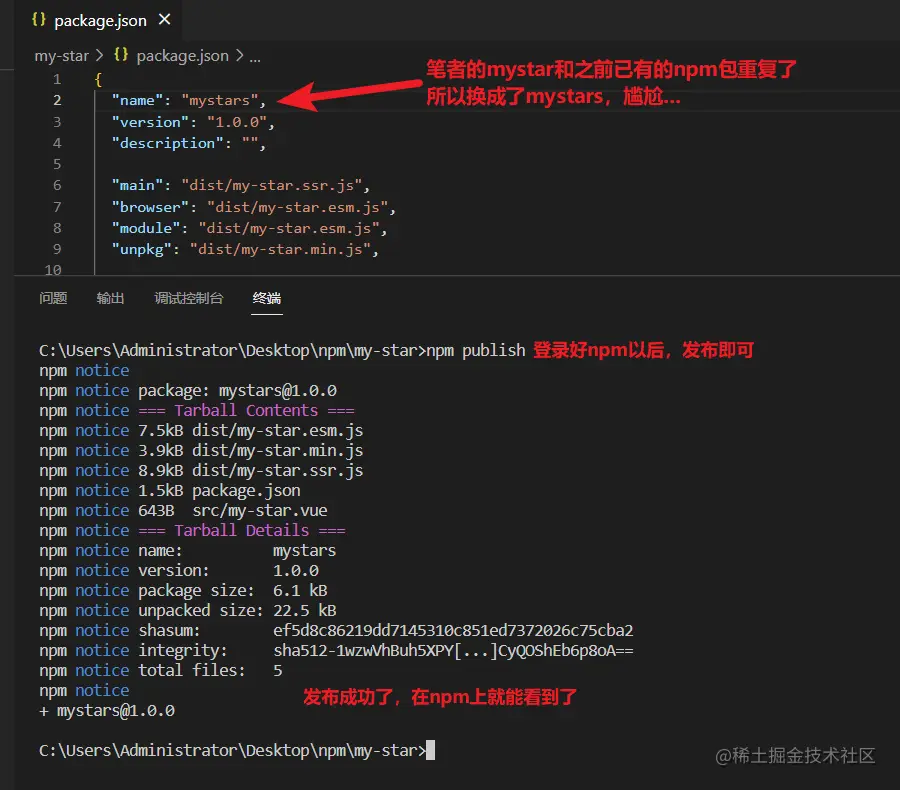
Task: Click the integrity sha512 value
Action: coord(453,650)
